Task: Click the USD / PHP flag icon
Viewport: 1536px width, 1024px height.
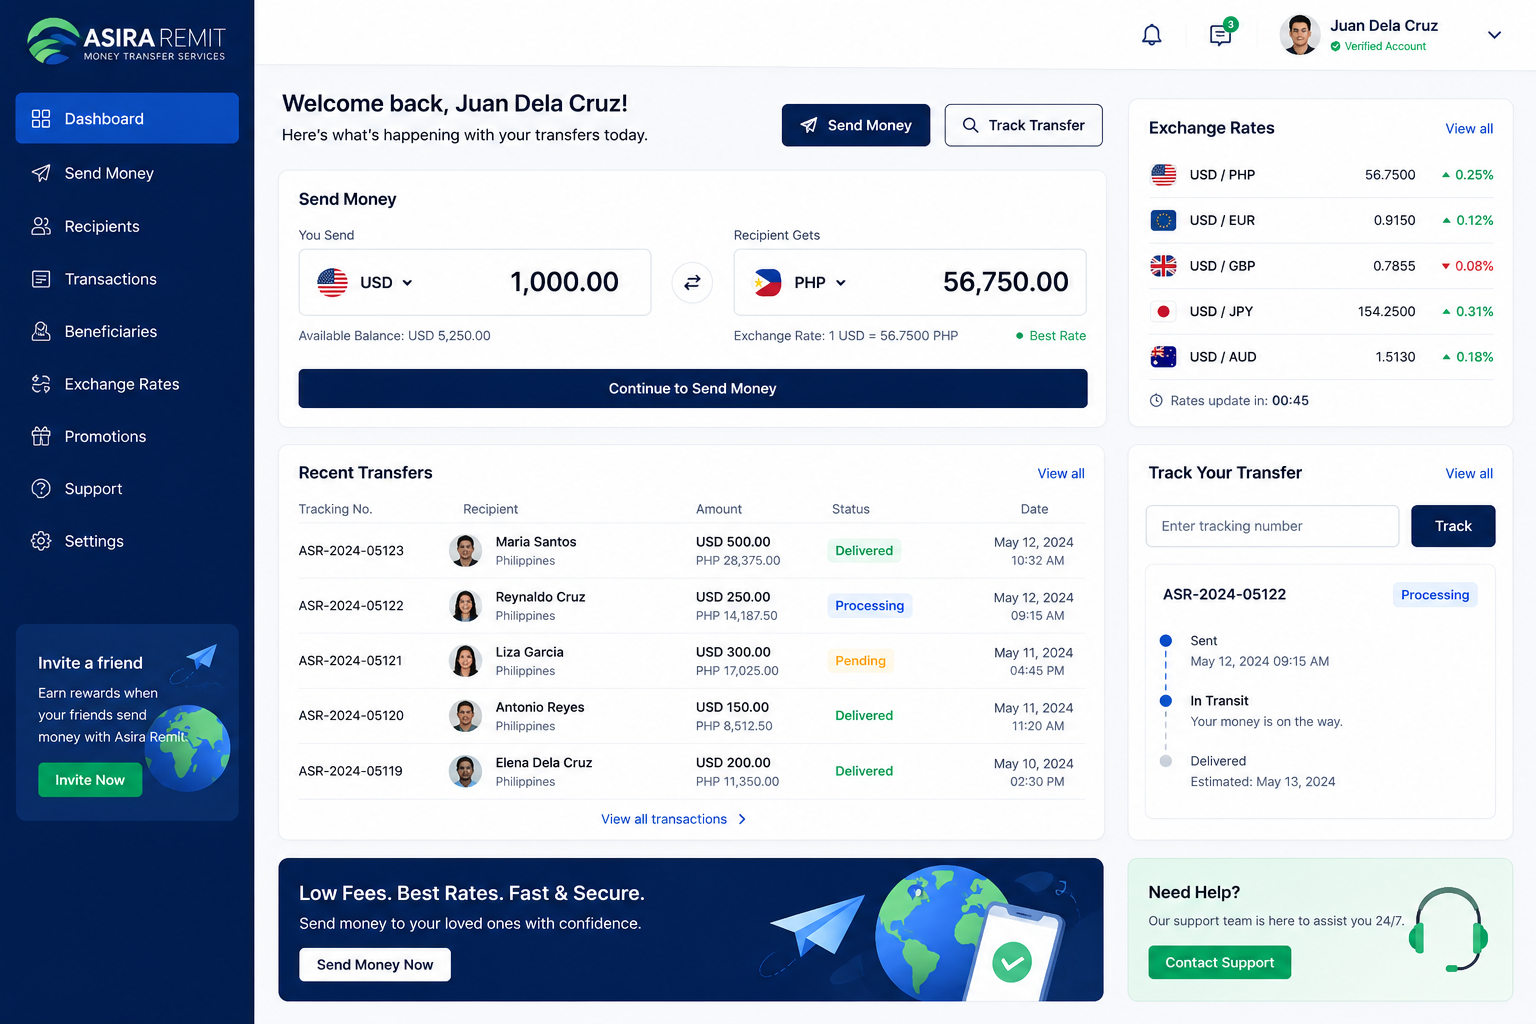Action: click(x=1163, y=175)
